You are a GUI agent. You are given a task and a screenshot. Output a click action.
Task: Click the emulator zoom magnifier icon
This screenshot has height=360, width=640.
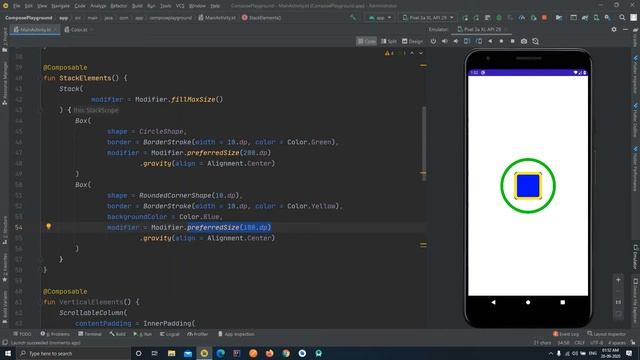click(x=536, y=41)
